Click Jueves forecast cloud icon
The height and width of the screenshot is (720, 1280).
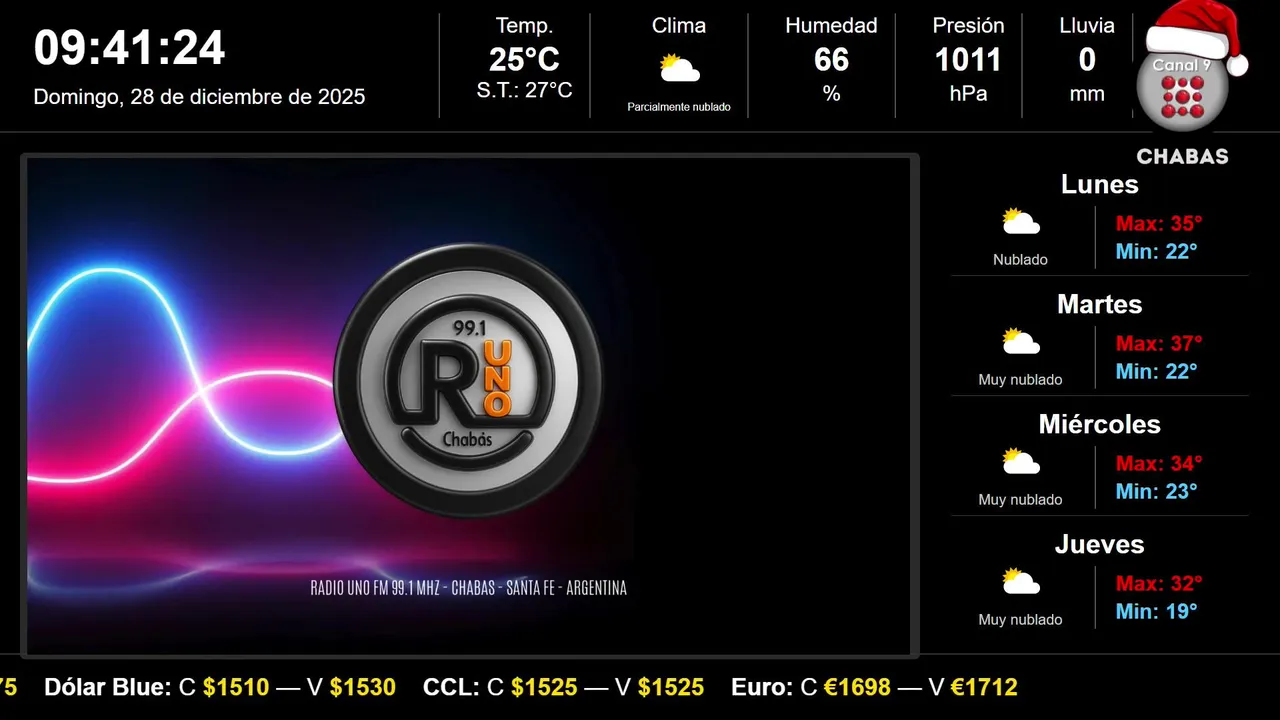coord(1021,582)
